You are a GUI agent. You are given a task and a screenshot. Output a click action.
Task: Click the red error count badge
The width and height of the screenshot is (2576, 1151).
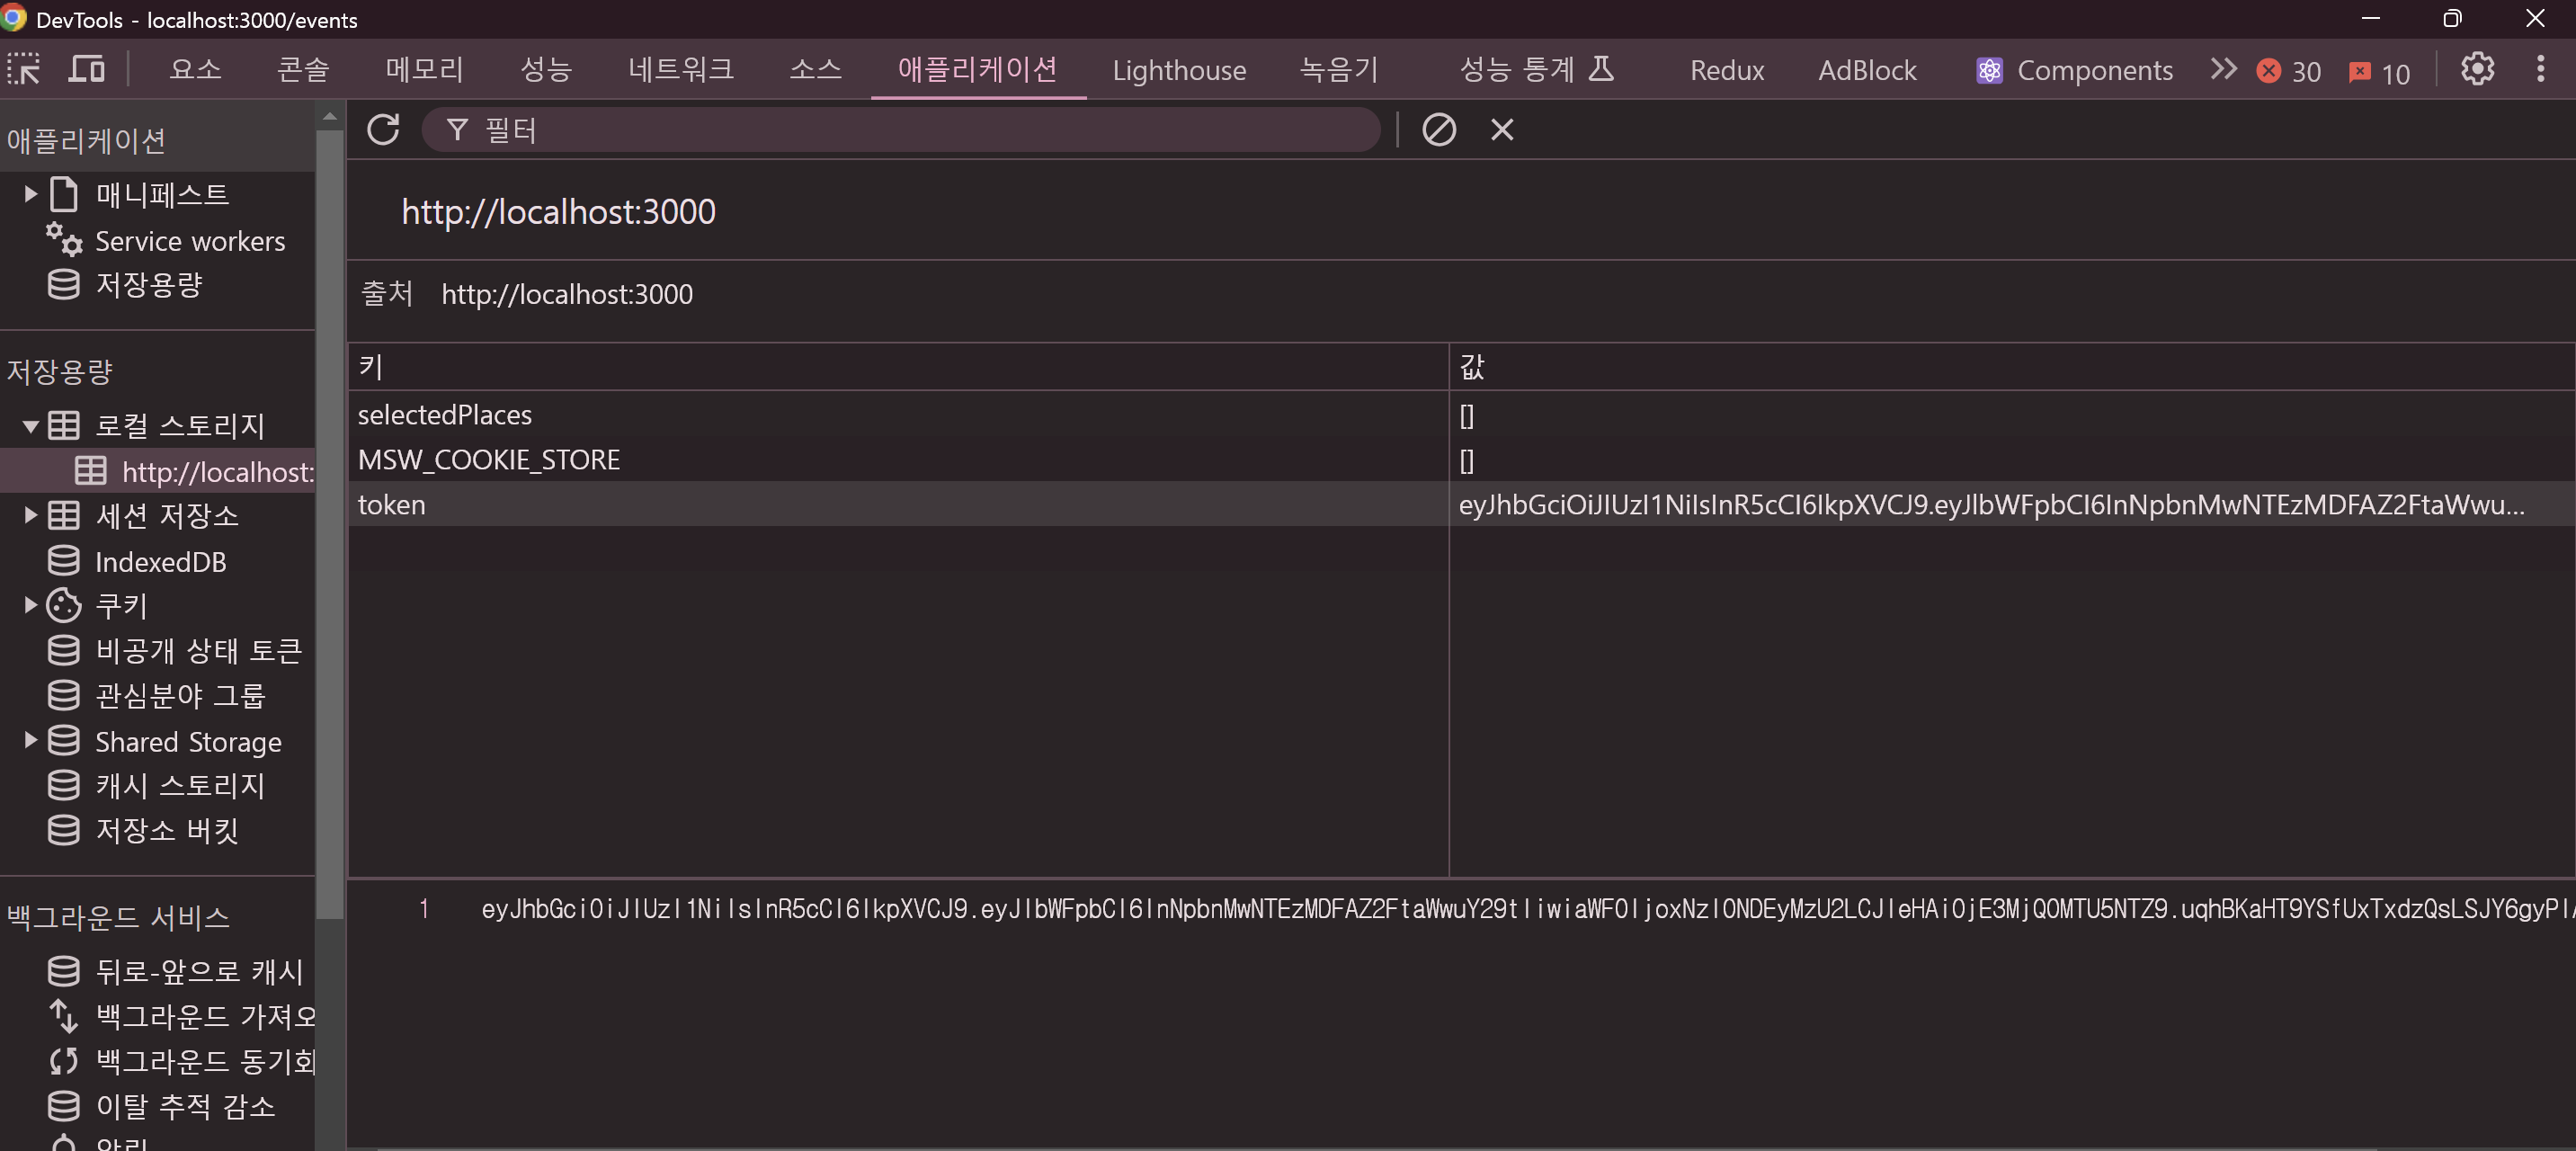pyautogui.click(x=2288, y=71)
